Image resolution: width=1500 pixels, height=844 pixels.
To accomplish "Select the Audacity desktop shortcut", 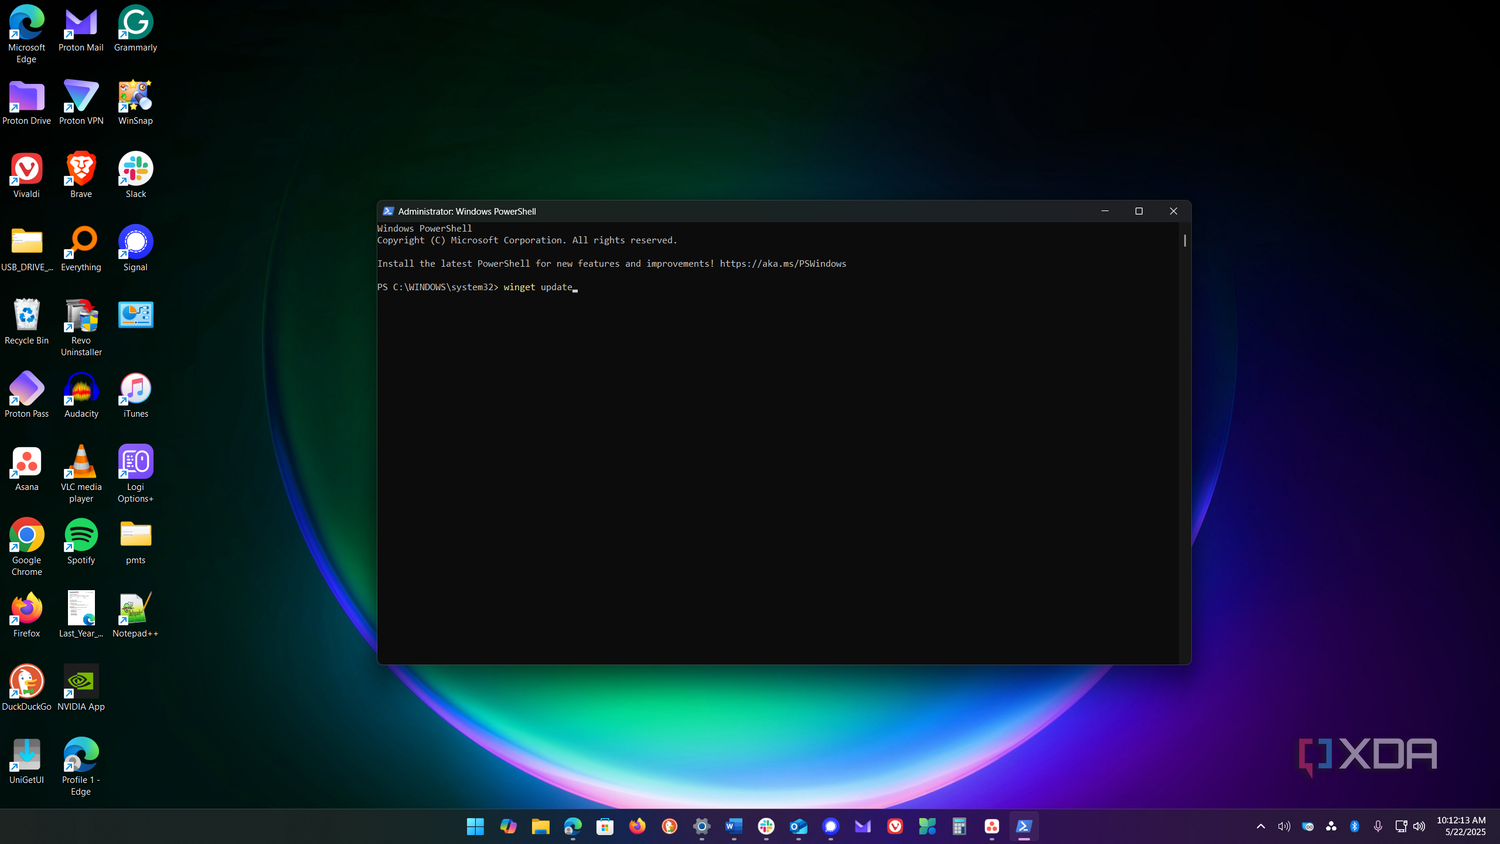I will 81,394.
